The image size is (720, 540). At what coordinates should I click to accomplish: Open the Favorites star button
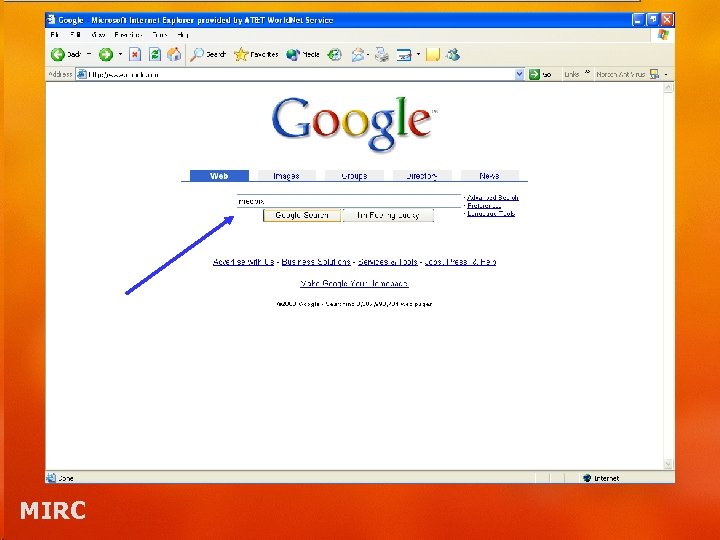256,55
